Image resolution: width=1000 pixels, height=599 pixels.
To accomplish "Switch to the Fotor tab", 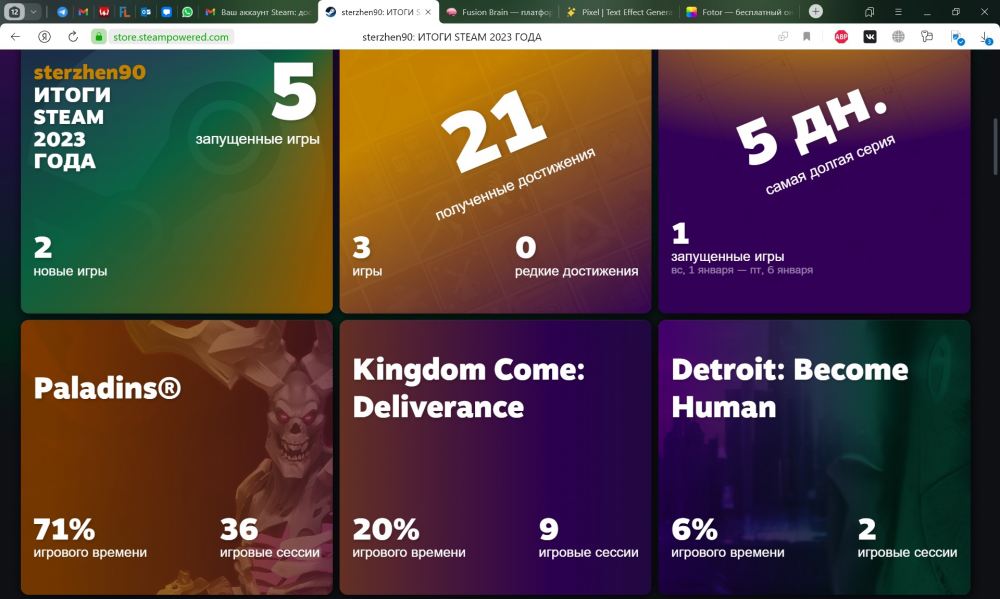I will (x=739, y=11).
